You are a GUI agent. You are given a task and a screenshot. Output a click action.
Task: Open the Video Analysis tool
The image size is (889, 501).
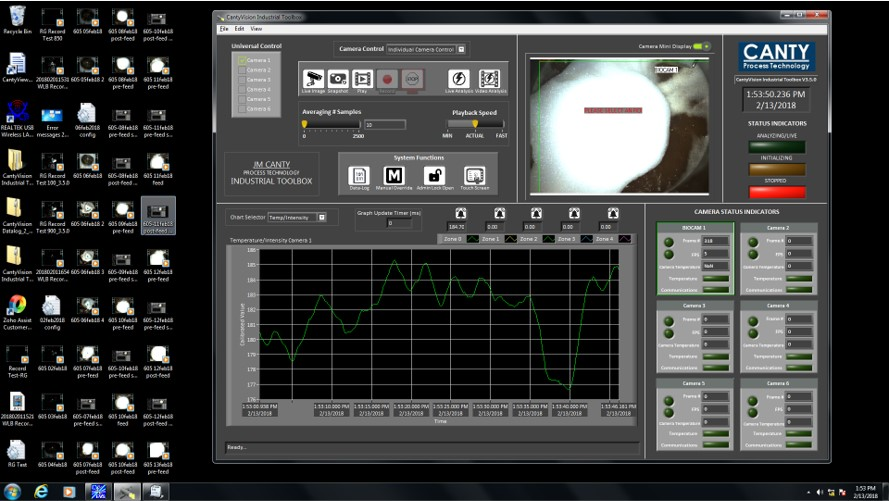[488, 78]
